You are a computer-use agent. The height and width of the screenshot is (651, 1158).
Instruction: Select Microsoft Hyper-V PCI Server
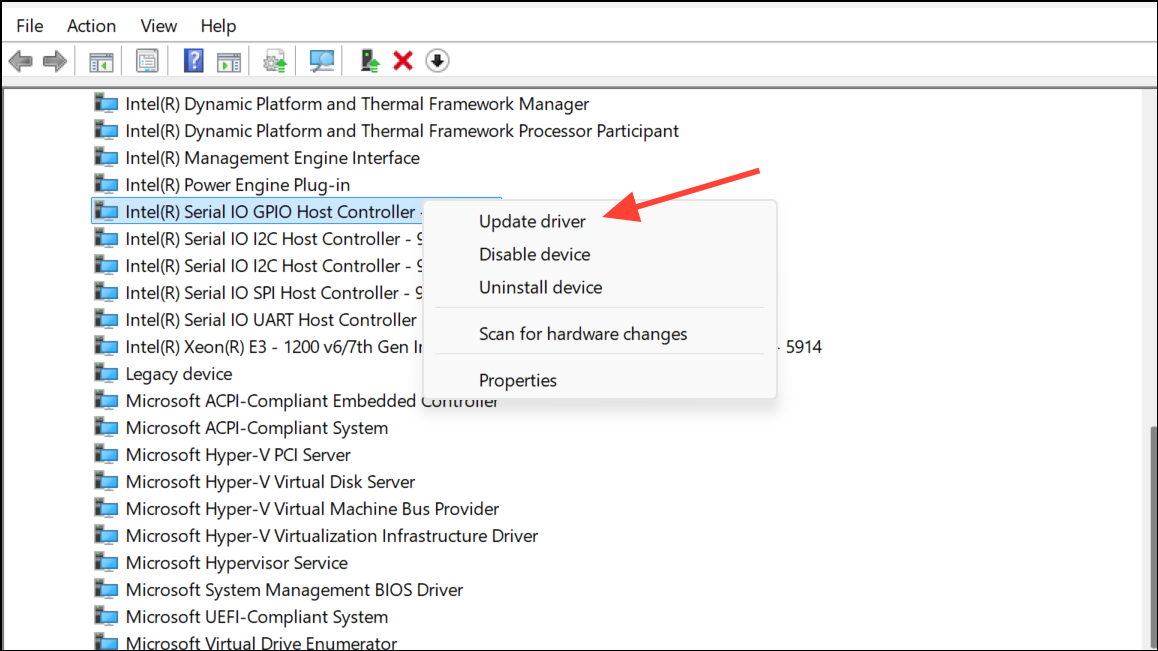click(x=238, y=455)
